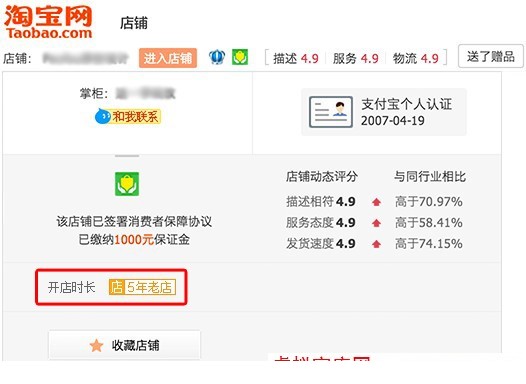
Task: Click the blue crown seller-rank icon
Action: click(x=217, y=57)
